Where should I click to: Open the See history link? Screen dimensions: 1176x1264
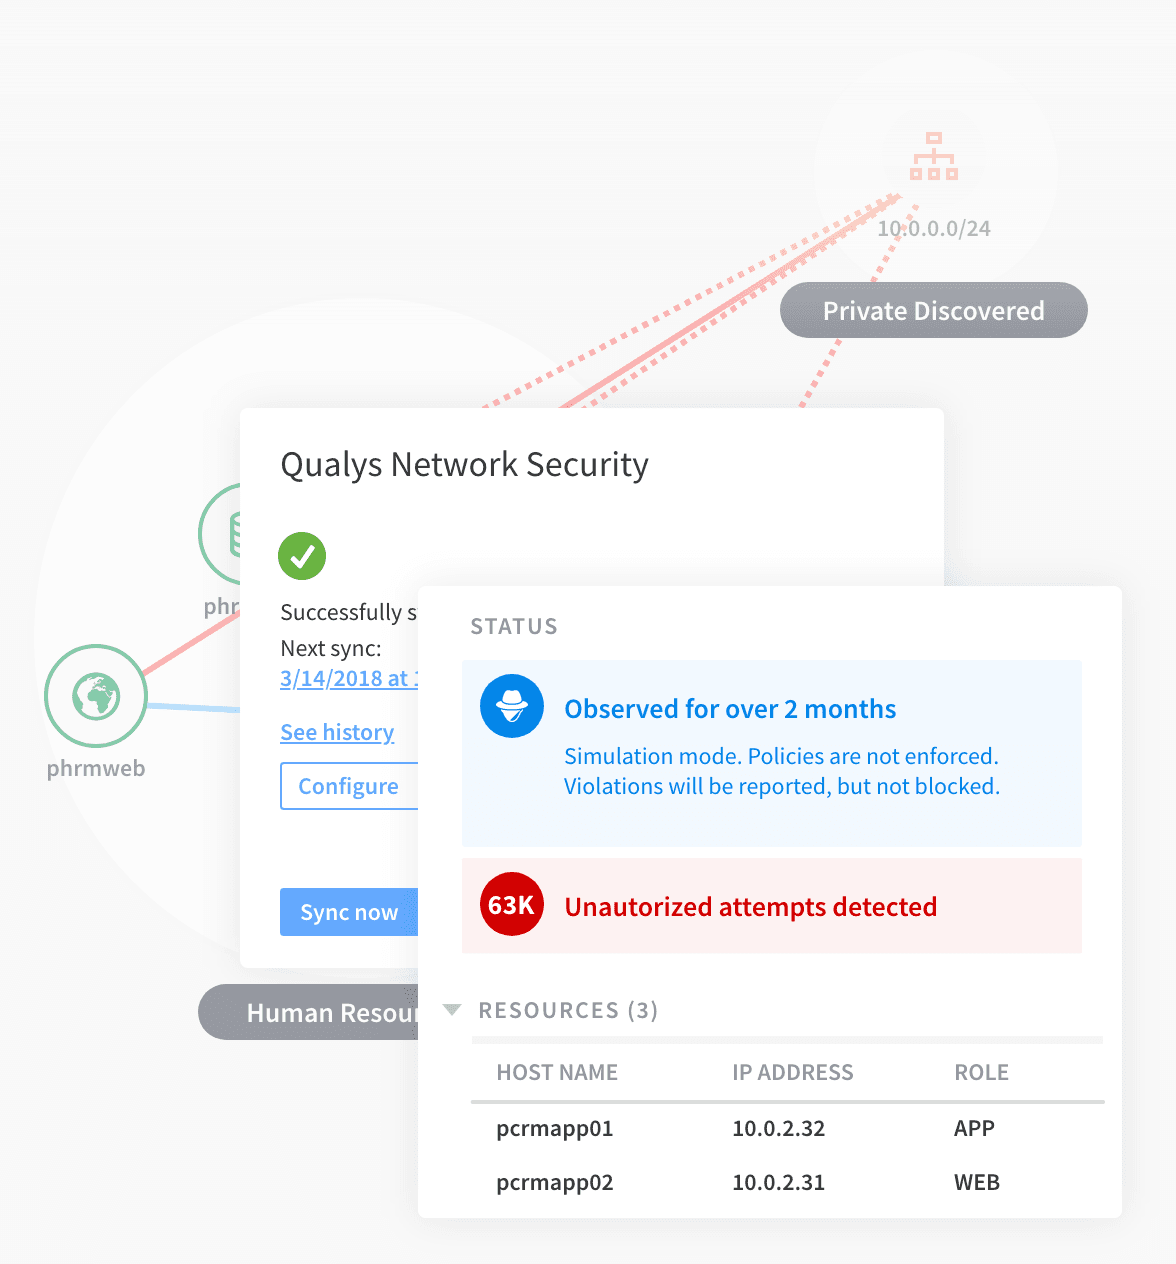[337, 732]
